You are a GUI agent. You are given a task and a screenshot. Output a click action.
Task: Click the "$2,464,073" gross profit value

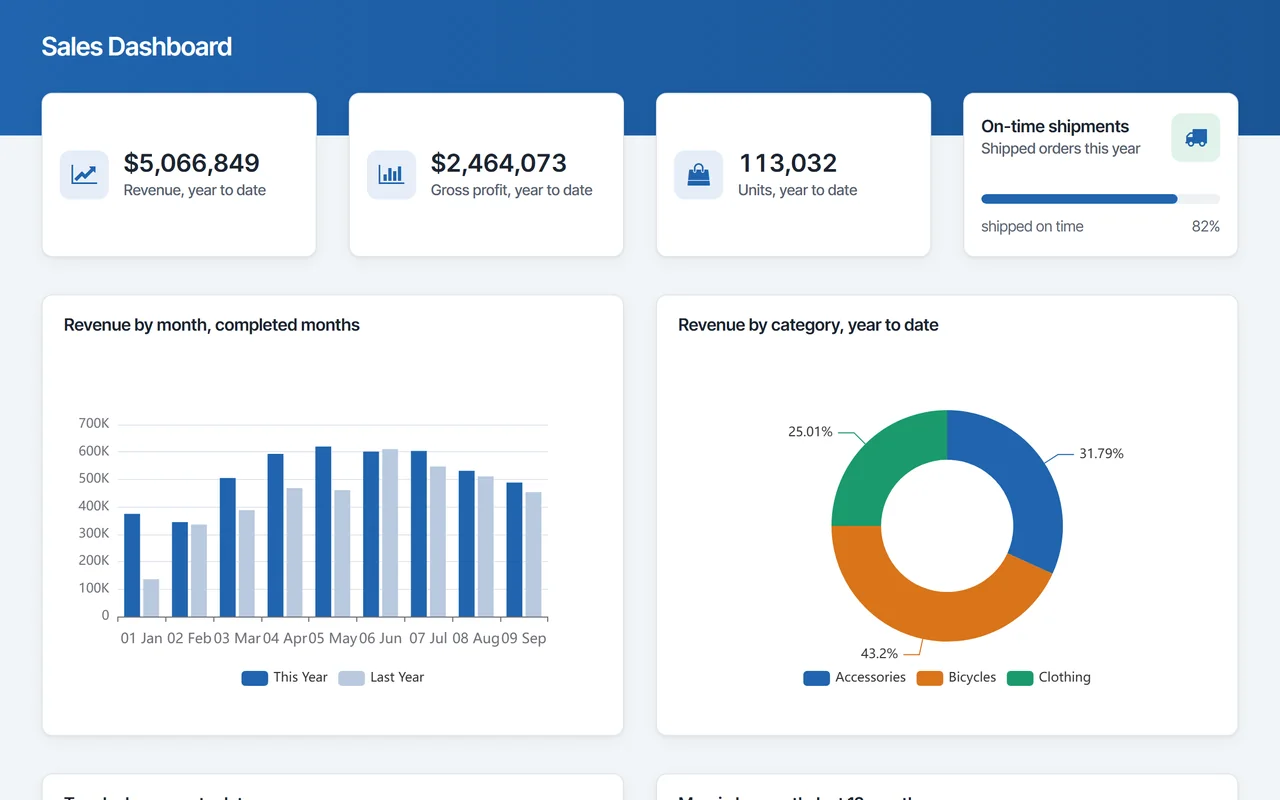[499, 163]
